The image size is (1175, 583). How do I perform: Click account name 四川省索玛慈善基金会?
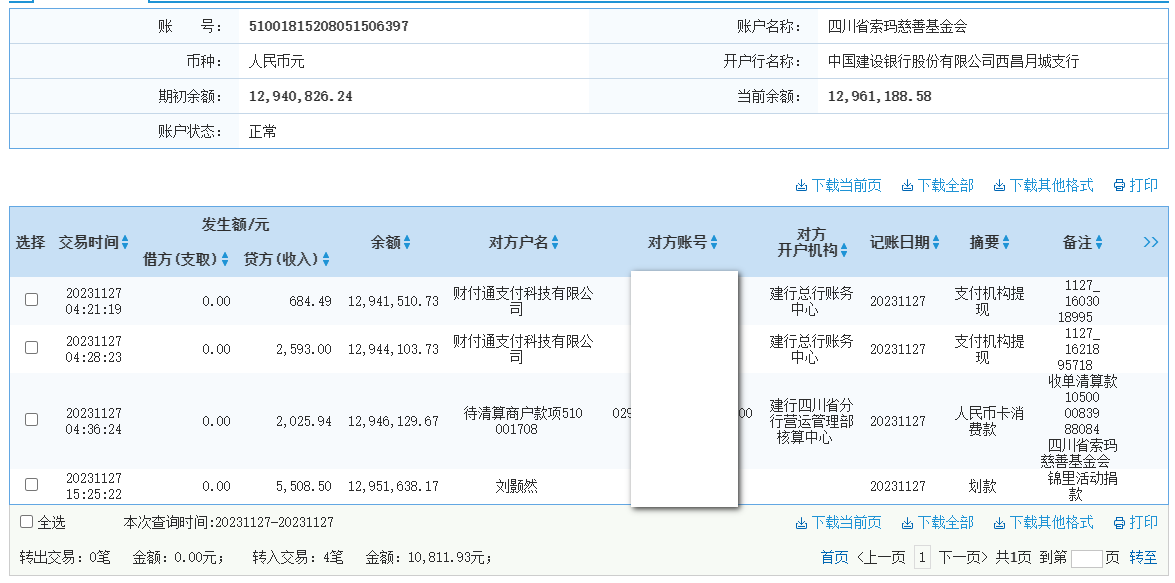(898, 27)
